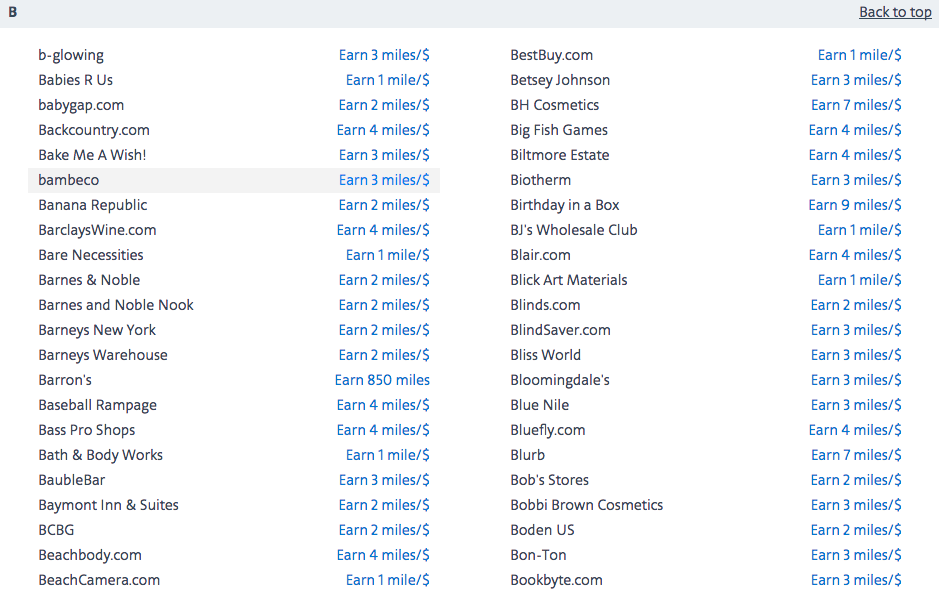Open Baseball Rampage store
Image resolution: width=939 pixels, height=593 pixels.
point(98,406)
